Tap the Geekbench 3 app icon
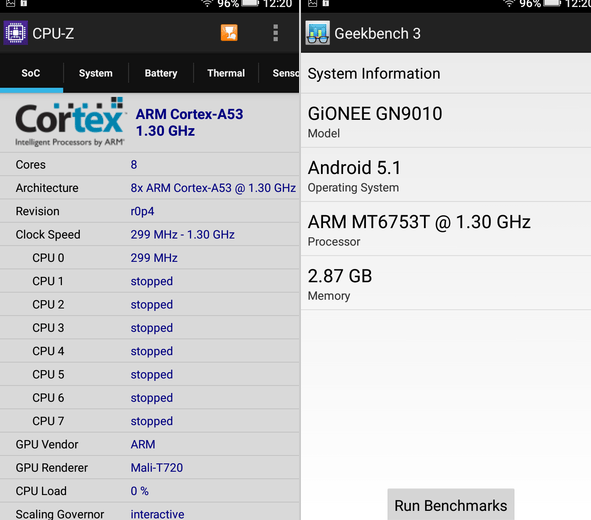 [x=318, y=33]
